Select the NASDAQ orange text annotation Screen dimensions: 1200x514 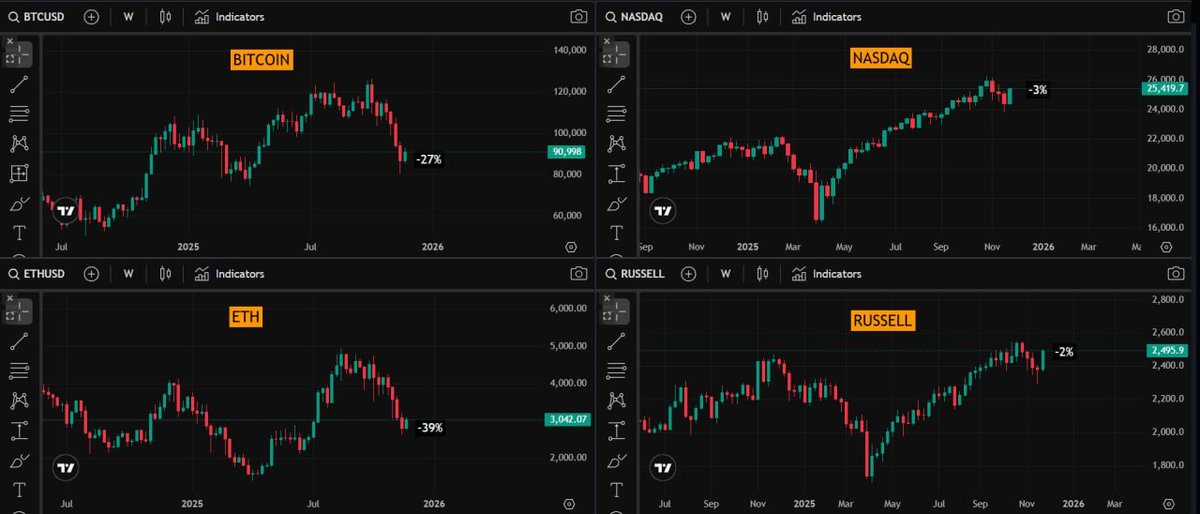click(x=880, y=59)
